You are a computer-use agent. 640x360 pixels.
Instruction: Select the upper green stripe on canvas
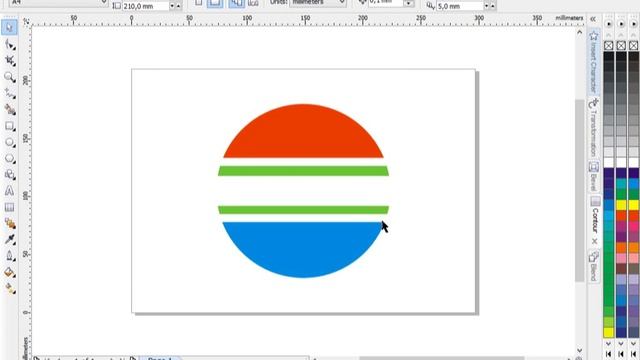tap(303, 171)
